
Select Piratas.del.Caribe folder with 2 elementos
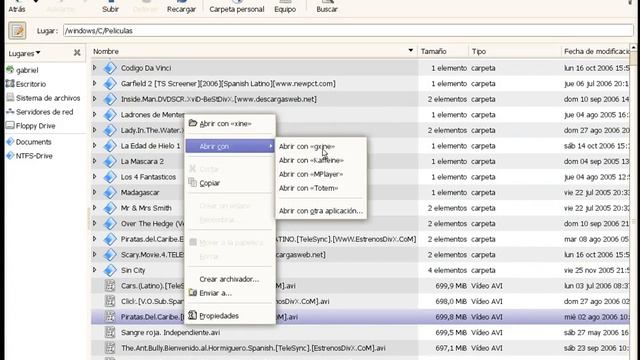[x=360, y=239]
